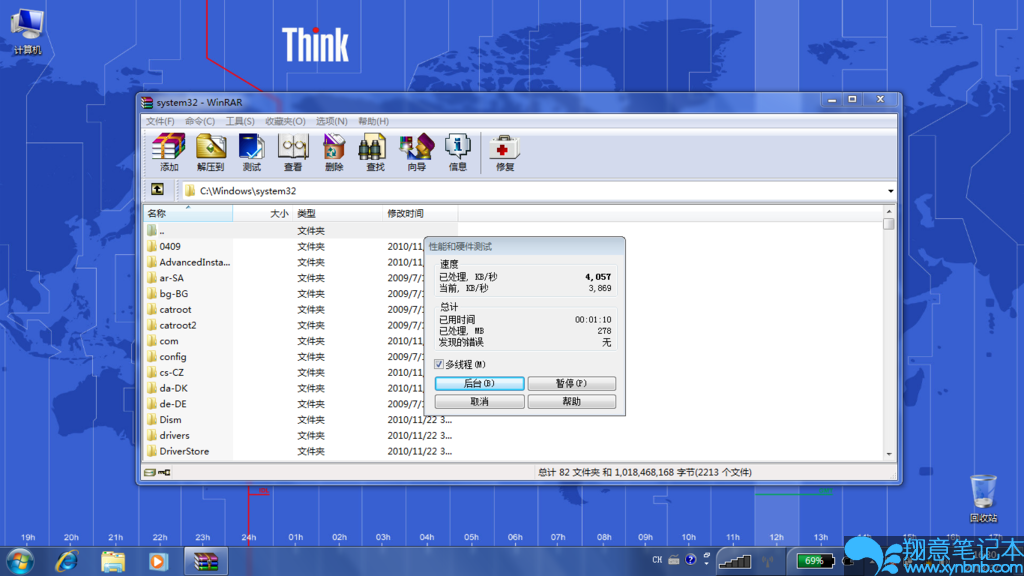Click the 帮助 button in benchmark dialog
Viewport: 1024px width, 576px height.
(x=571, y=402)
